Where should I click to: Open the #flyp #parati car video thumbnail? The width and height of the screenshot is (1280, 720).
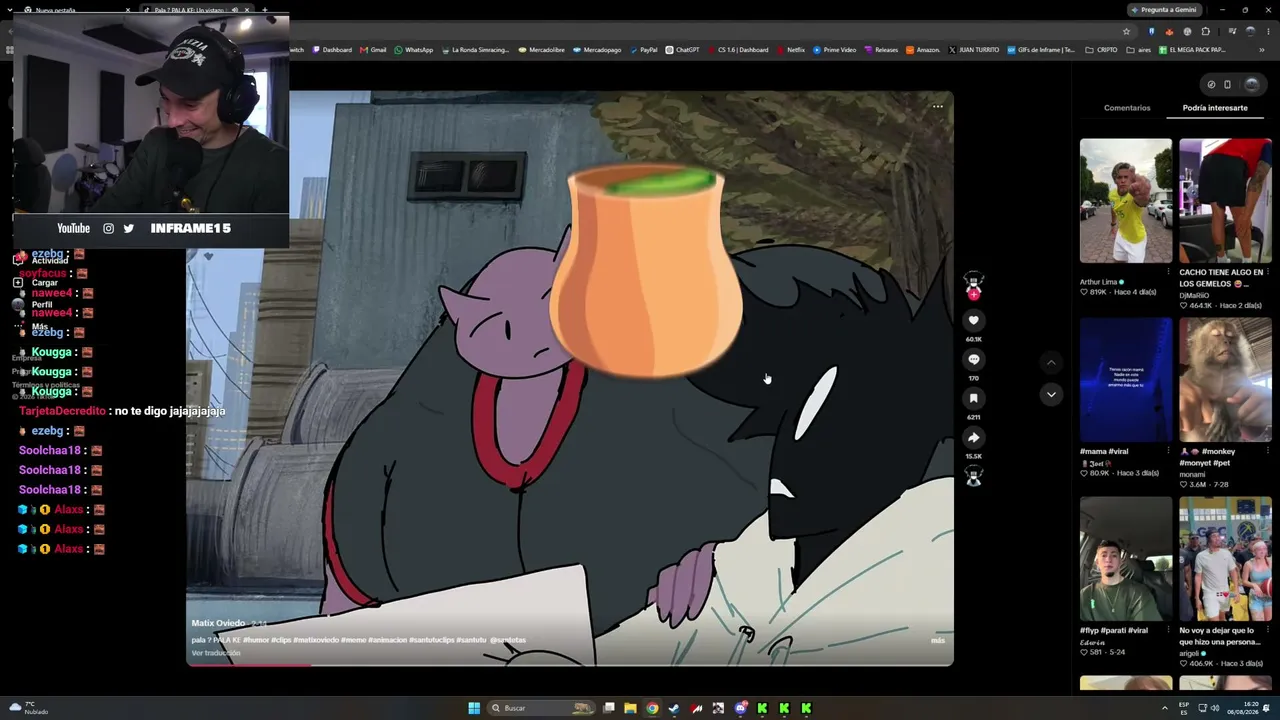1126,559
